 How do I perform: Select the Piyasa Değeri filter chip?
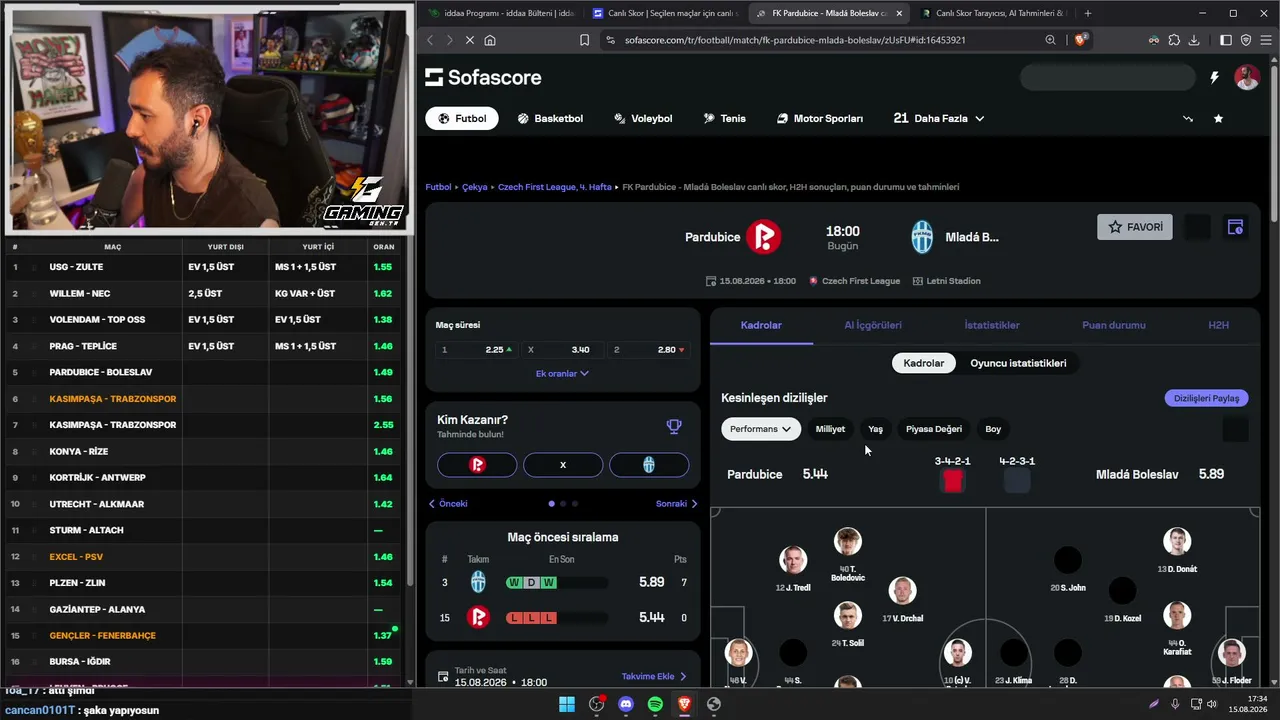[934, 429]
